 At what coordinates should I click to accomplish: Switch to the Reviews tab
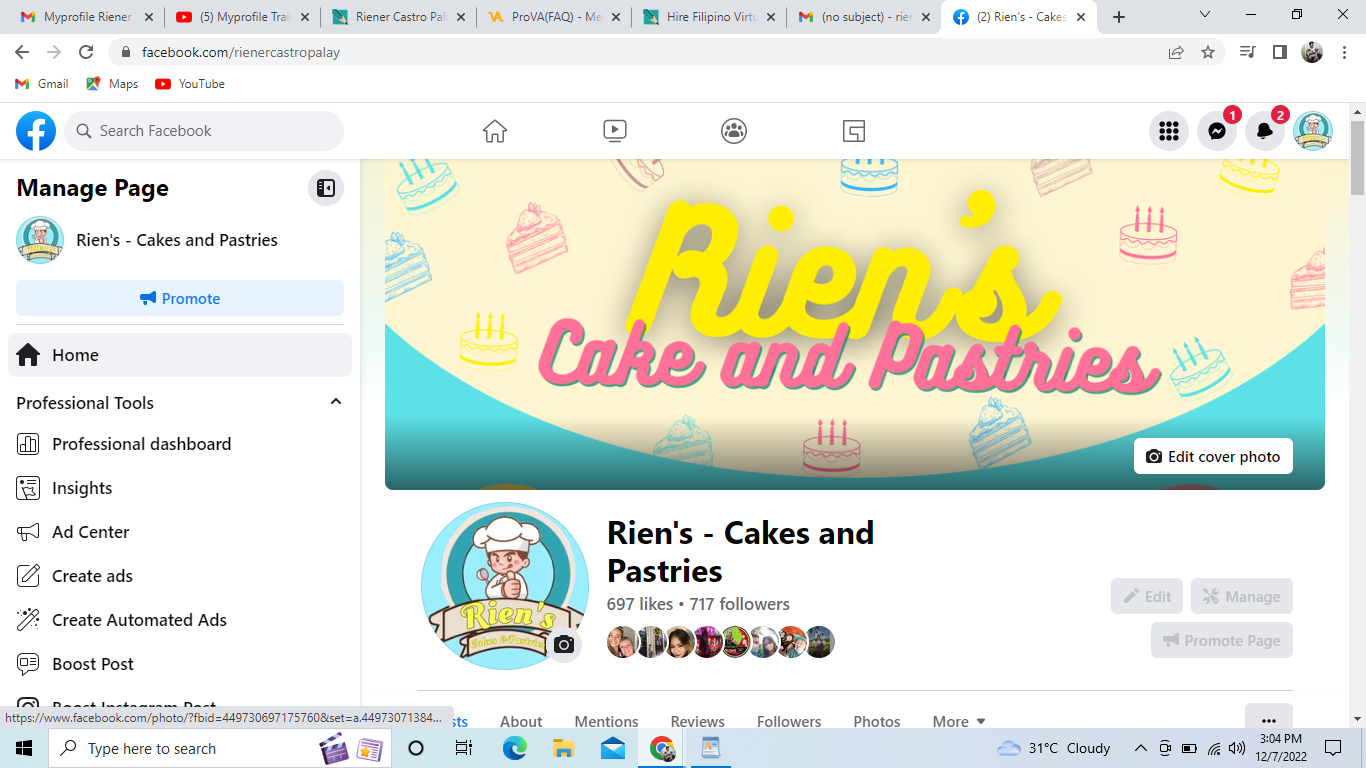[697, 721]
